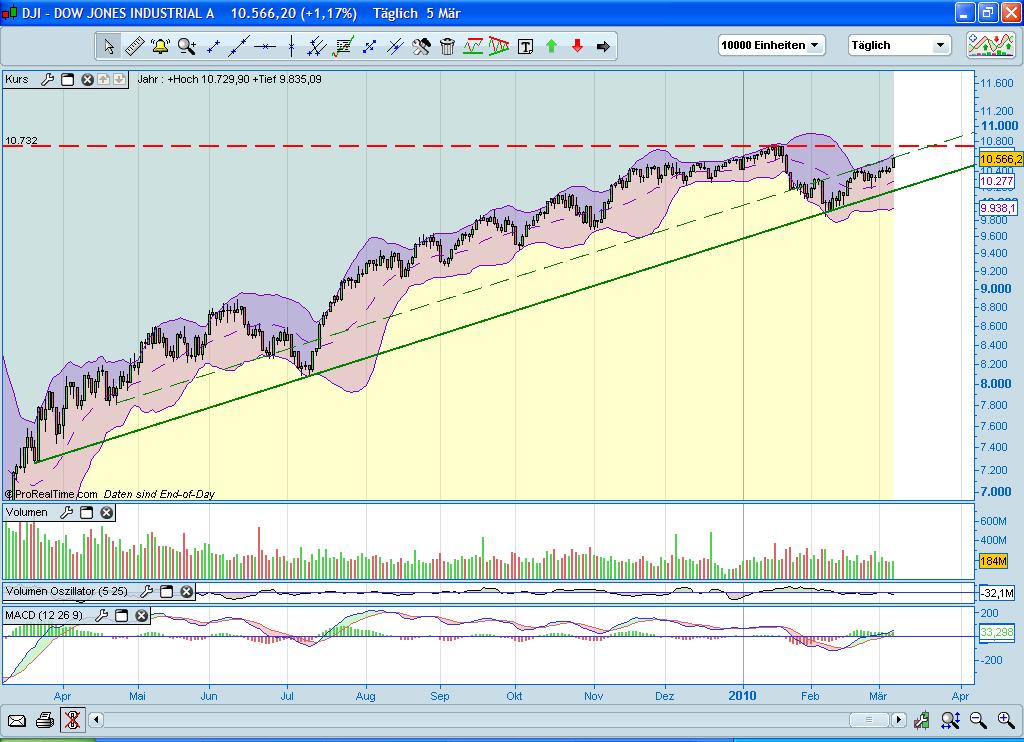The width and height of the screenshot is (1024, 742).
Task: Select the triangle pattern drawing tool
Action: [x=499, y=46]
